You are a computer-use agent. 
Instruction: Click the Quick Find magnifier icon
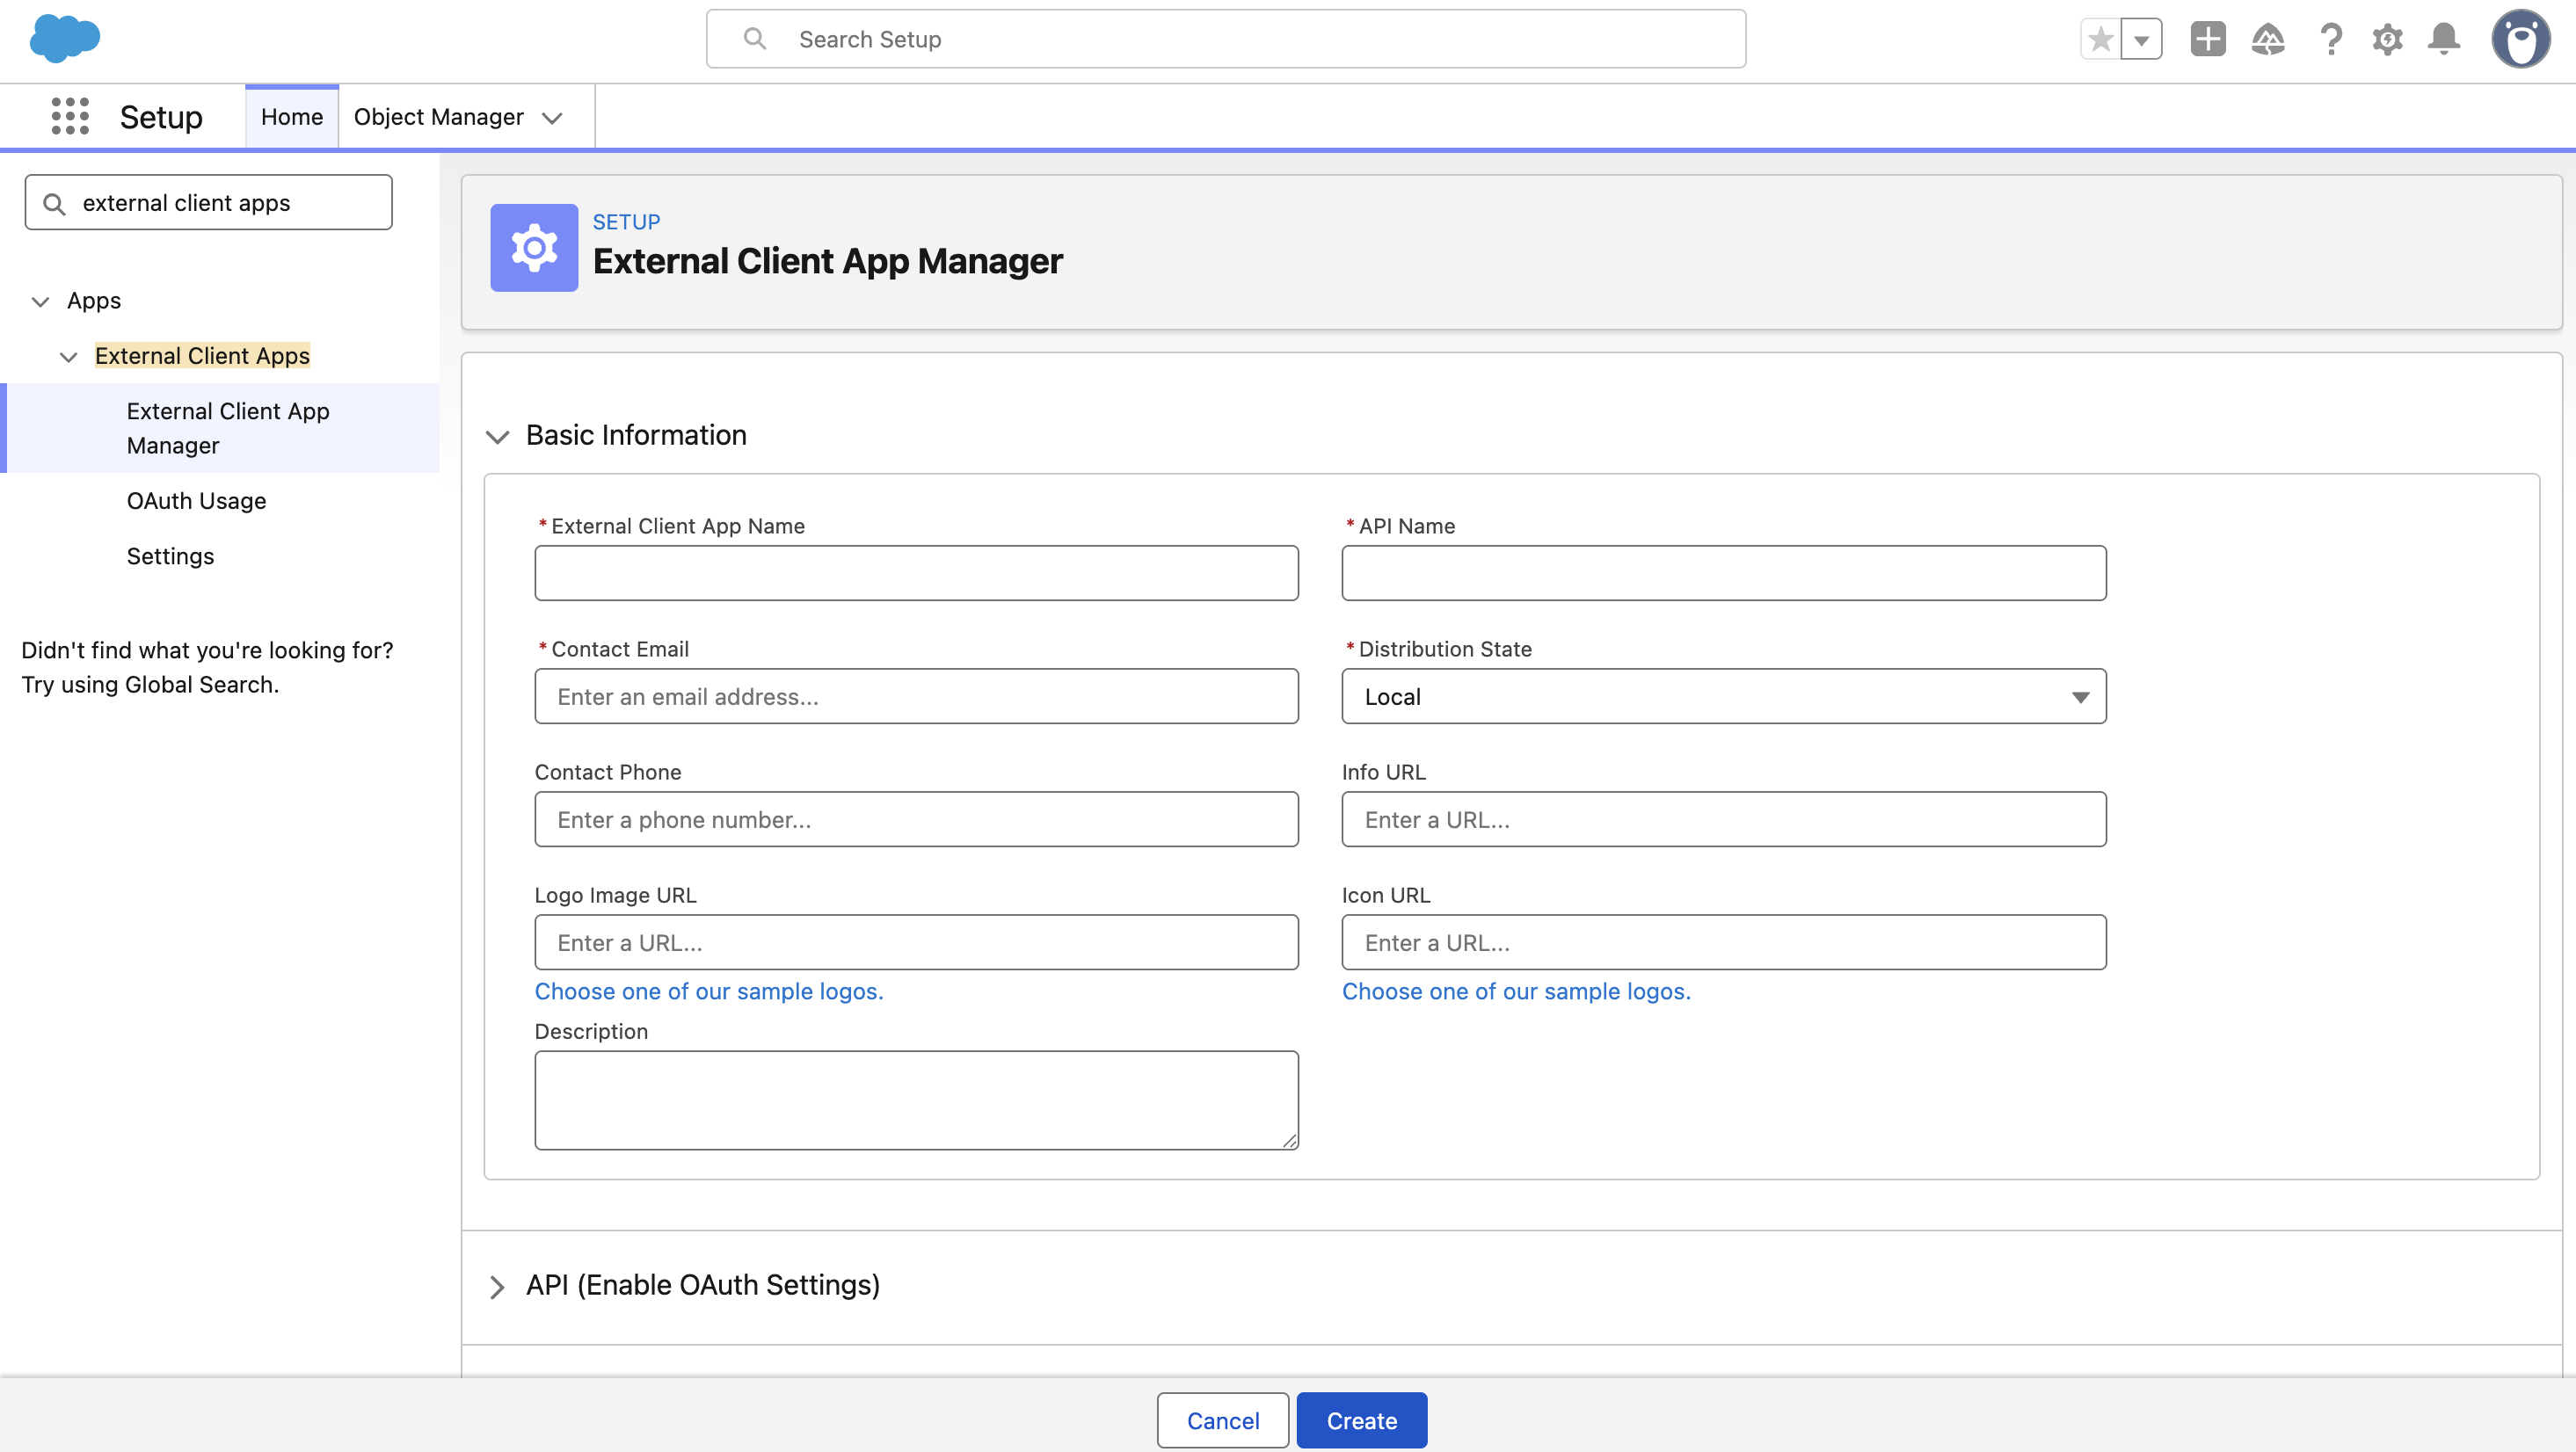pos(55,204)
